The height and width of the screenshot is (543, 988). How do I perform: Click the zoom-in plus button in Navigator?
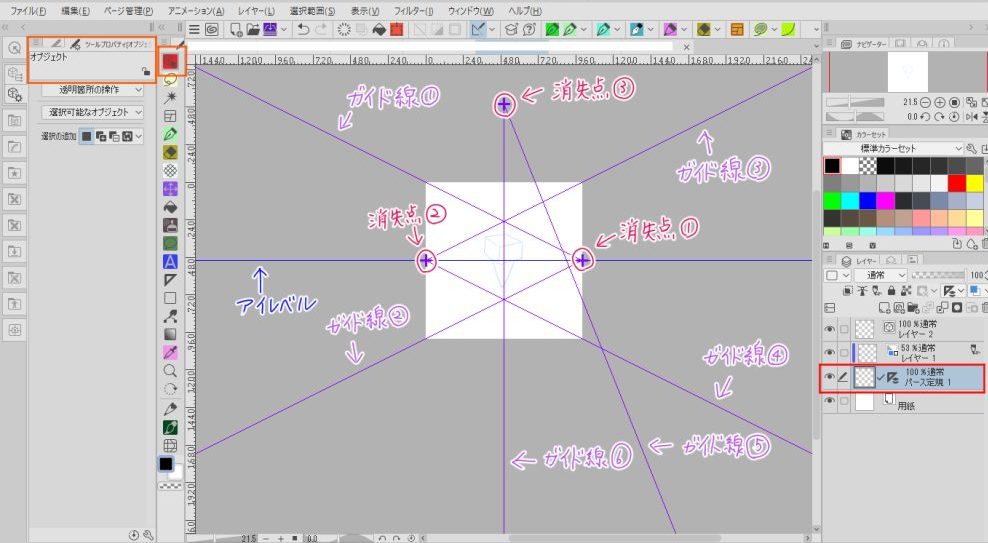click(939, 103)
